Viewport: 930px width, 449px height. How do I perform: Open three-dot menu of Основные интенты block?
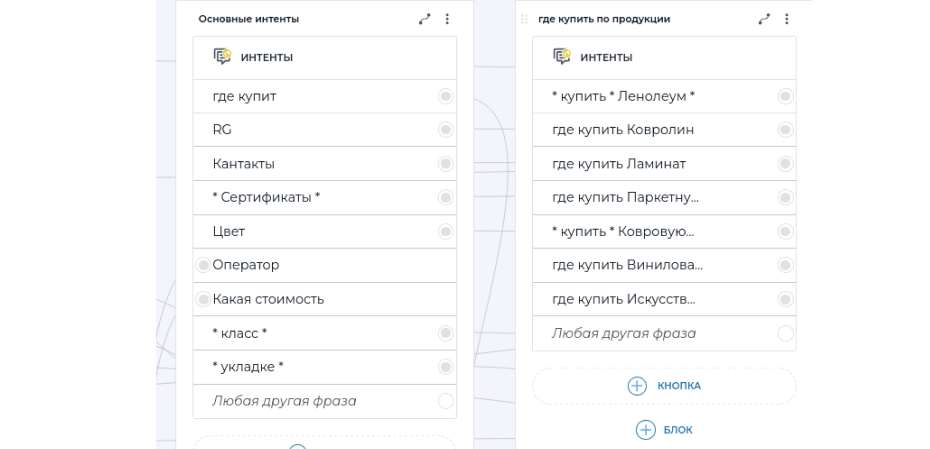(447, 19)
